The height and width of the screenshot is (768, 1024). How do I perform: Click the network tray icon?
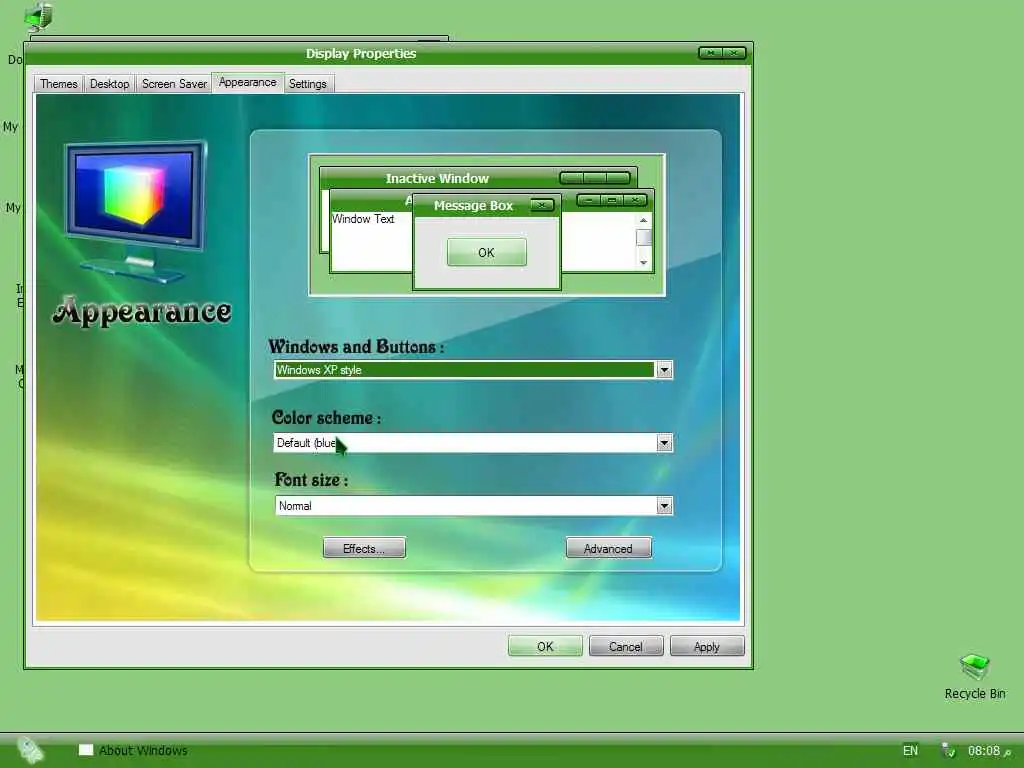click(x=948, y=750)
